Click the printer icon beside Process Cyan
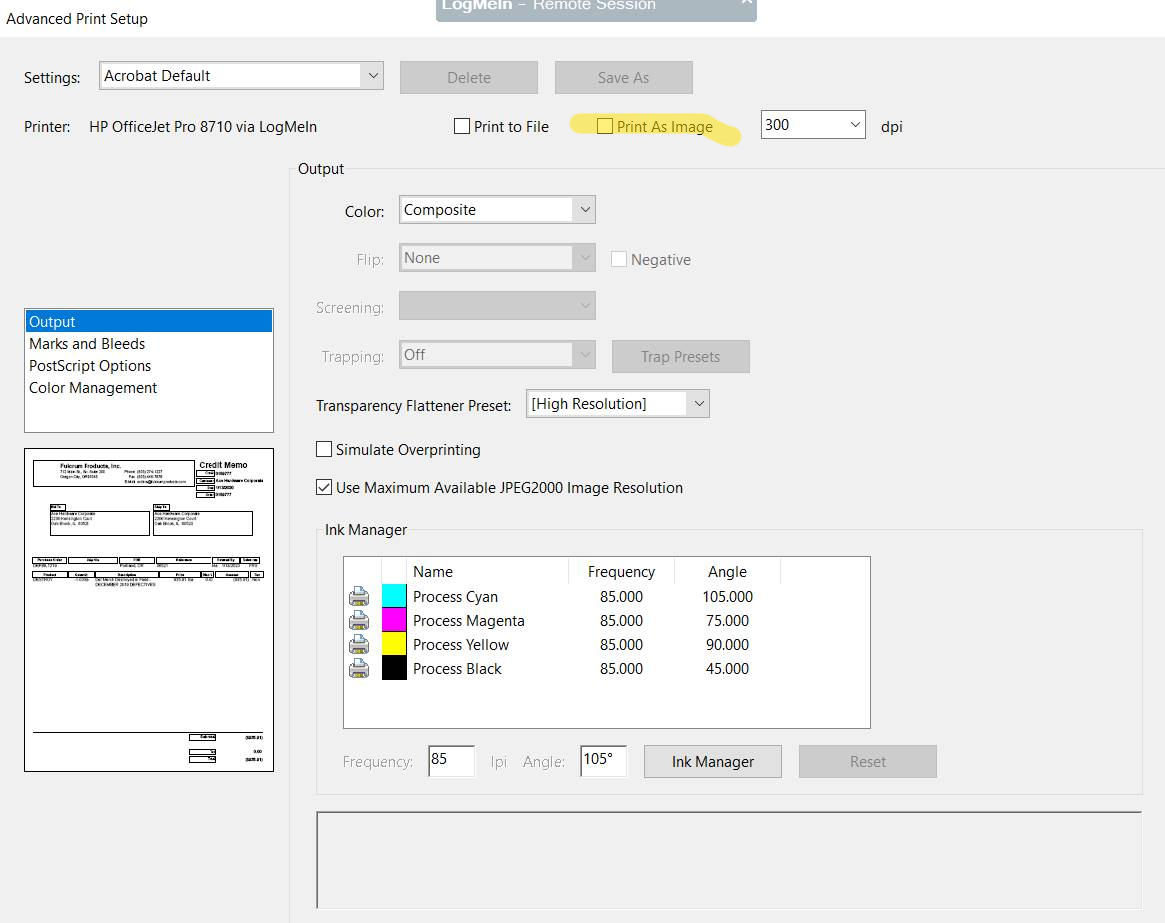Image resolution: width=1165 pixels, height=923 pixels. [x=359, y=597]
